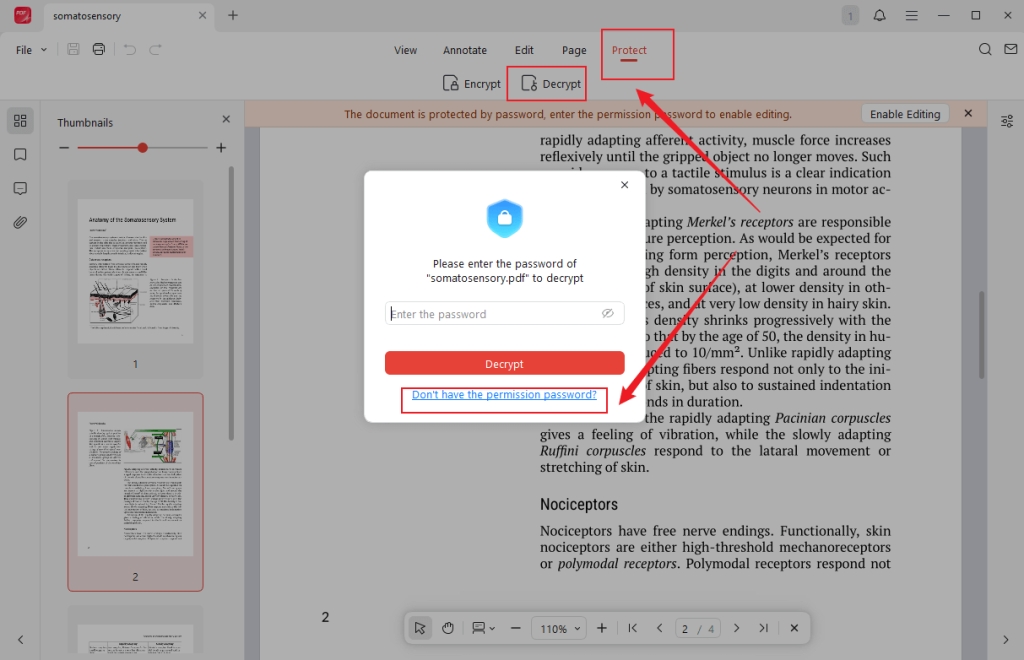
Task: Open the File menu dropdown
Action: click(29, 48)
